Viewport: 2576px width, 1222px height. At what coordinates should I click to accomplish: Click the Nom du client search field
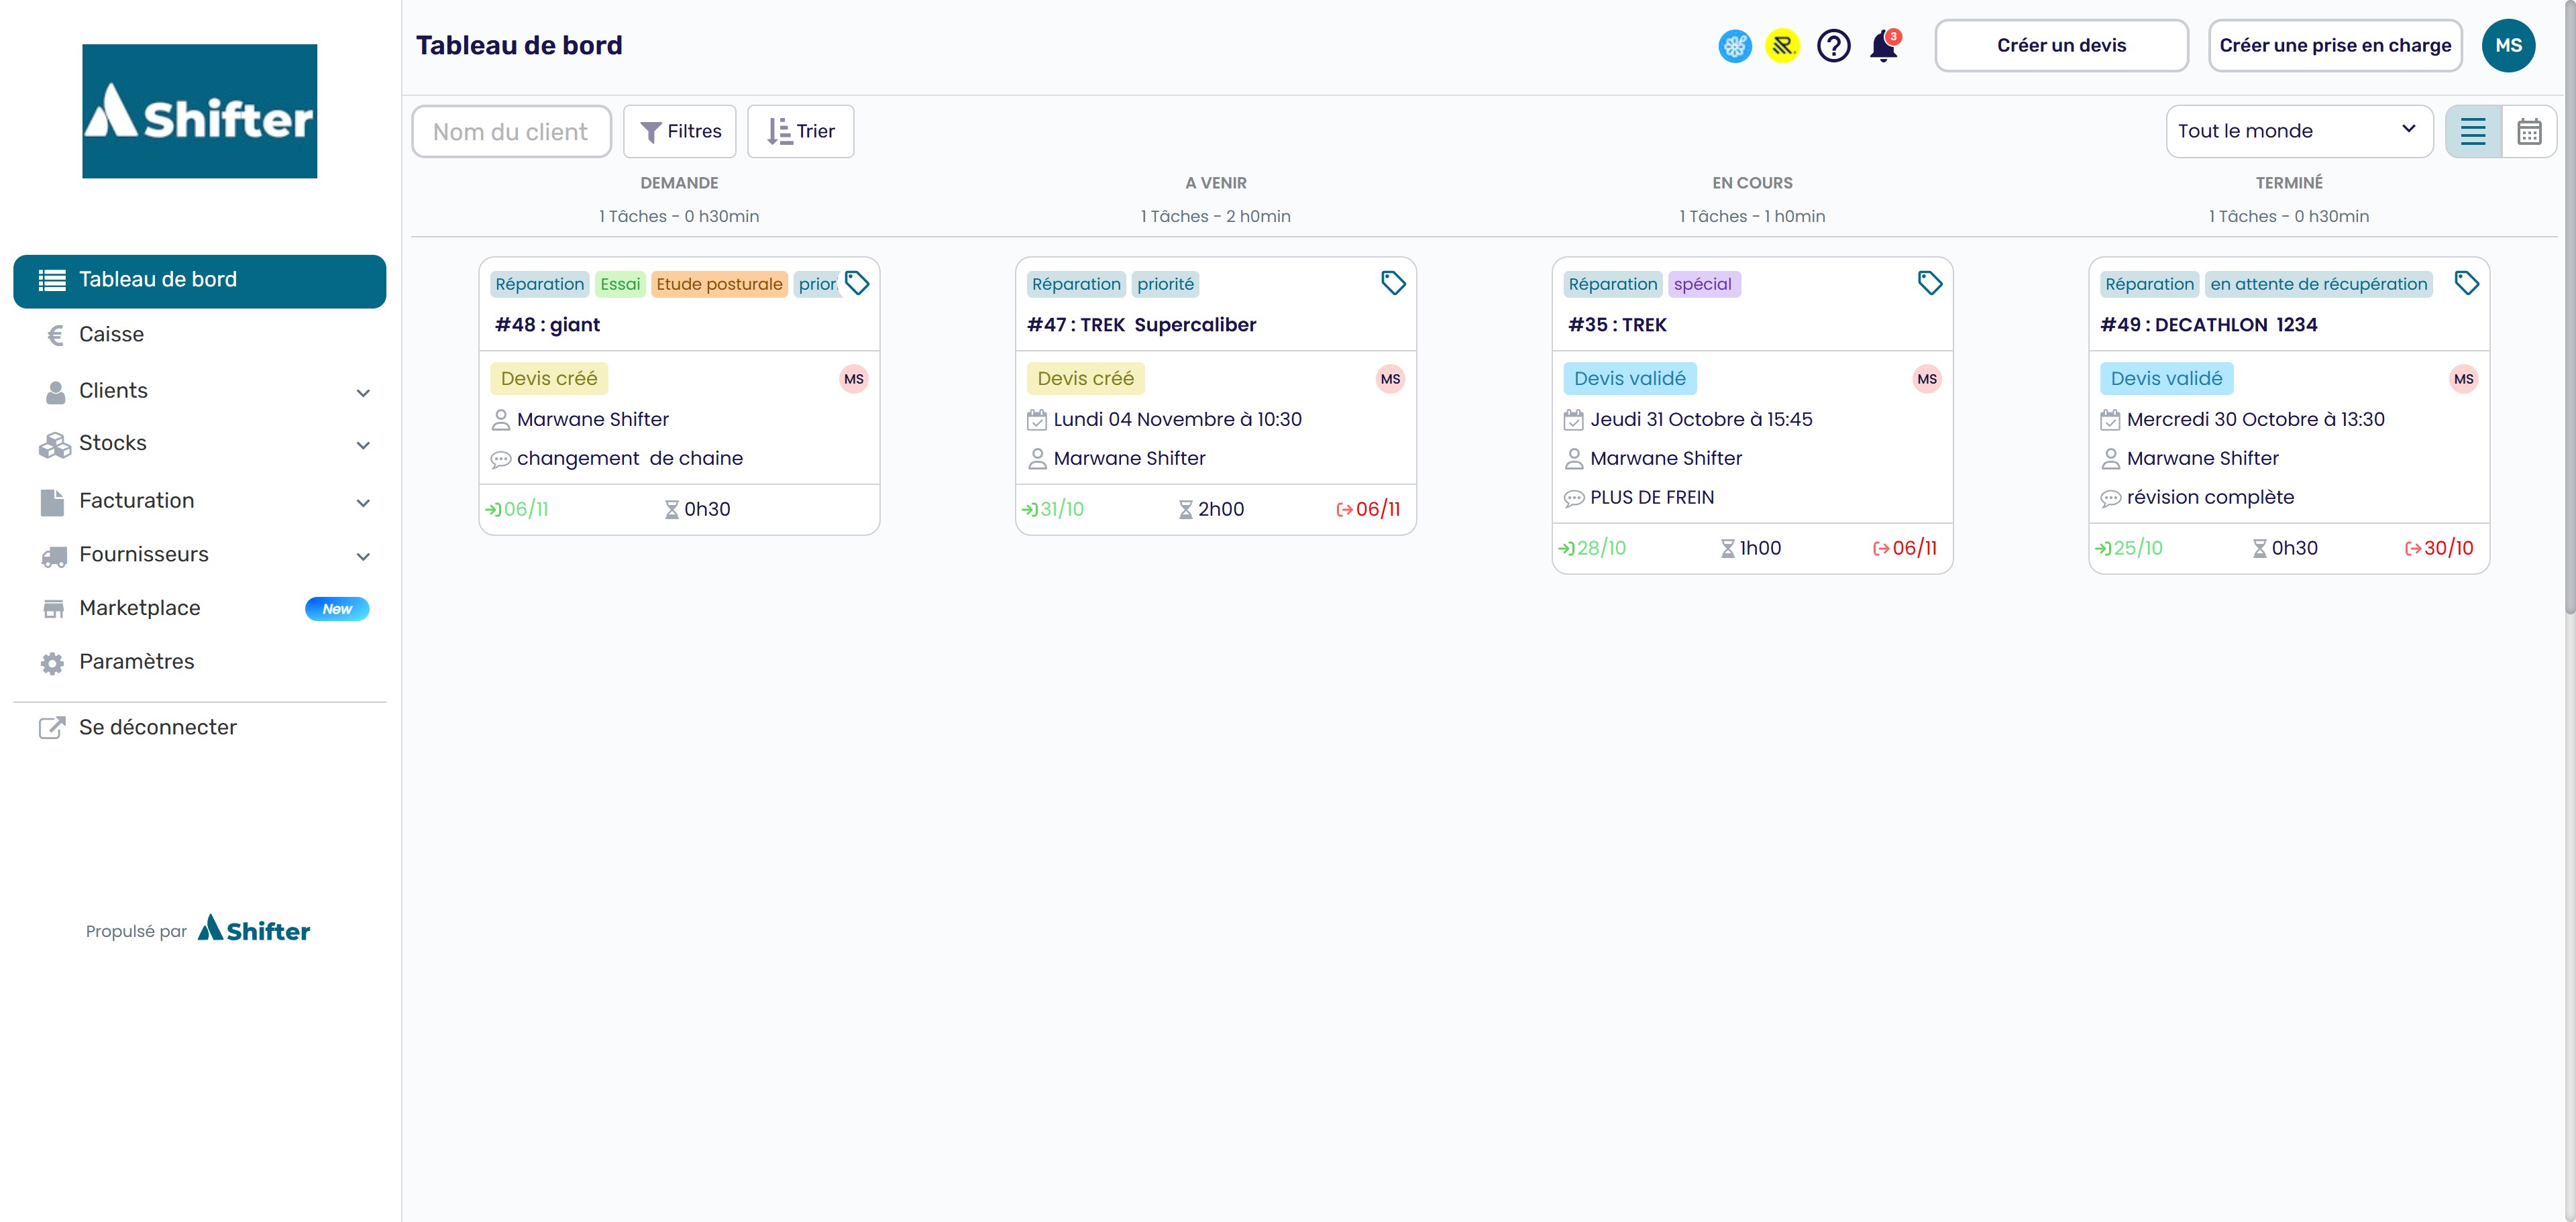[511, 132]
